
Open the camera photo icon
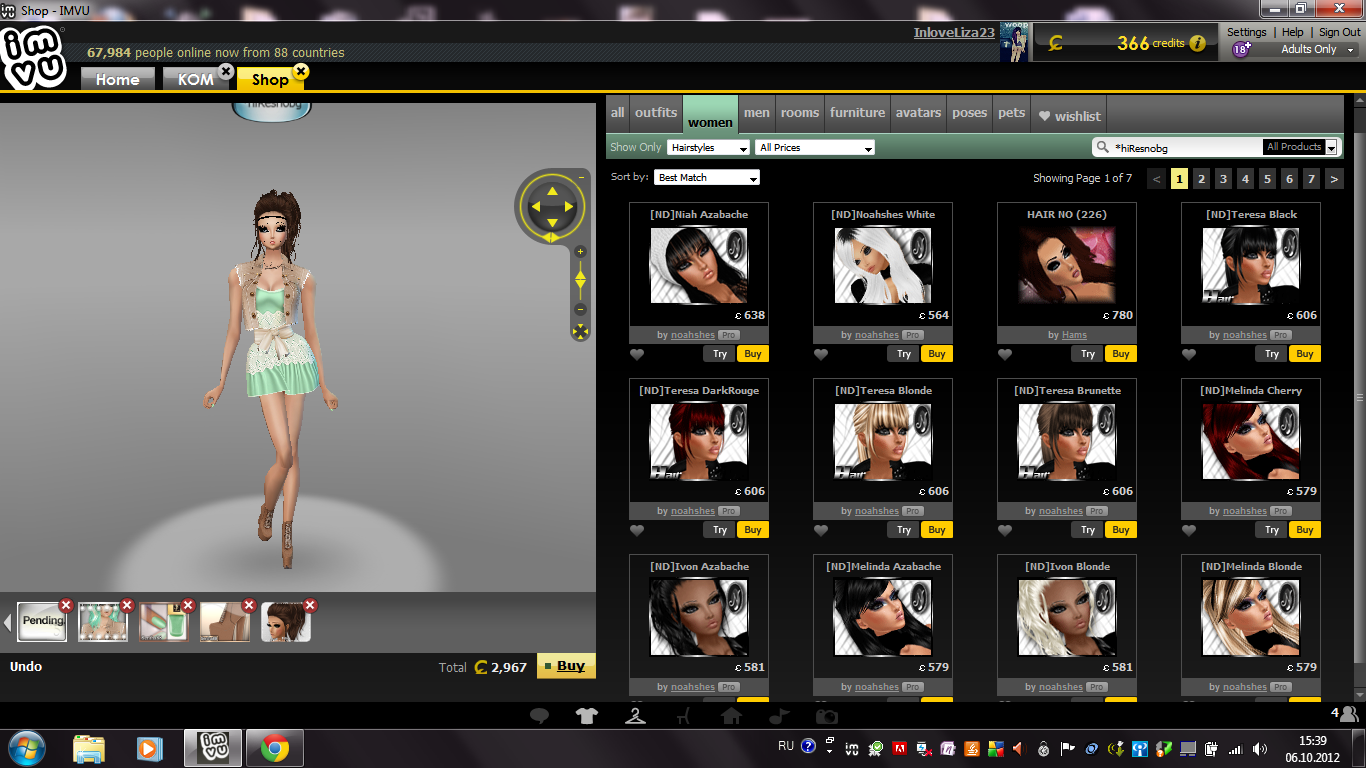(827, 716)
